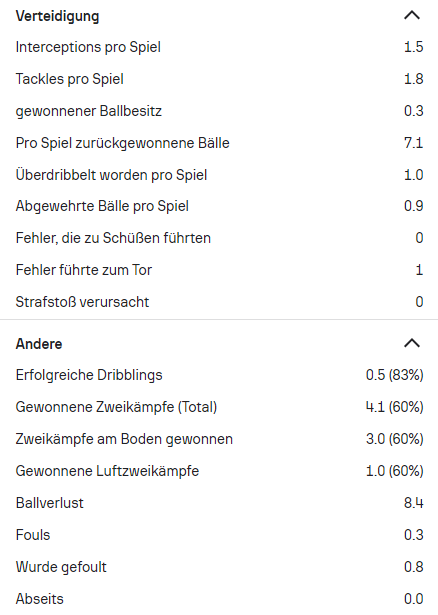Collapse the Andere section chevron

412,344
